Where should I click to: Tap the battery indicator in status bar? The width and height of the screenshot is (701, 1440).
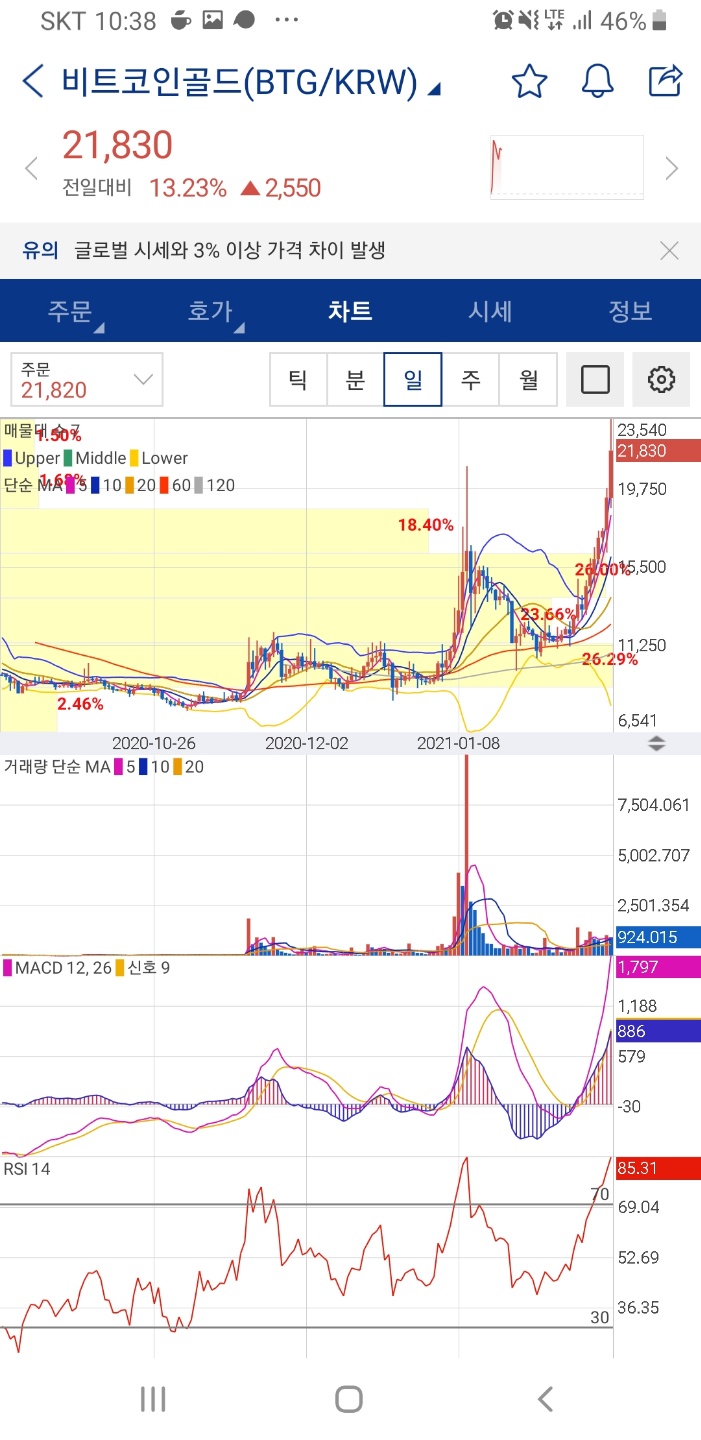[x=659, y=20]
